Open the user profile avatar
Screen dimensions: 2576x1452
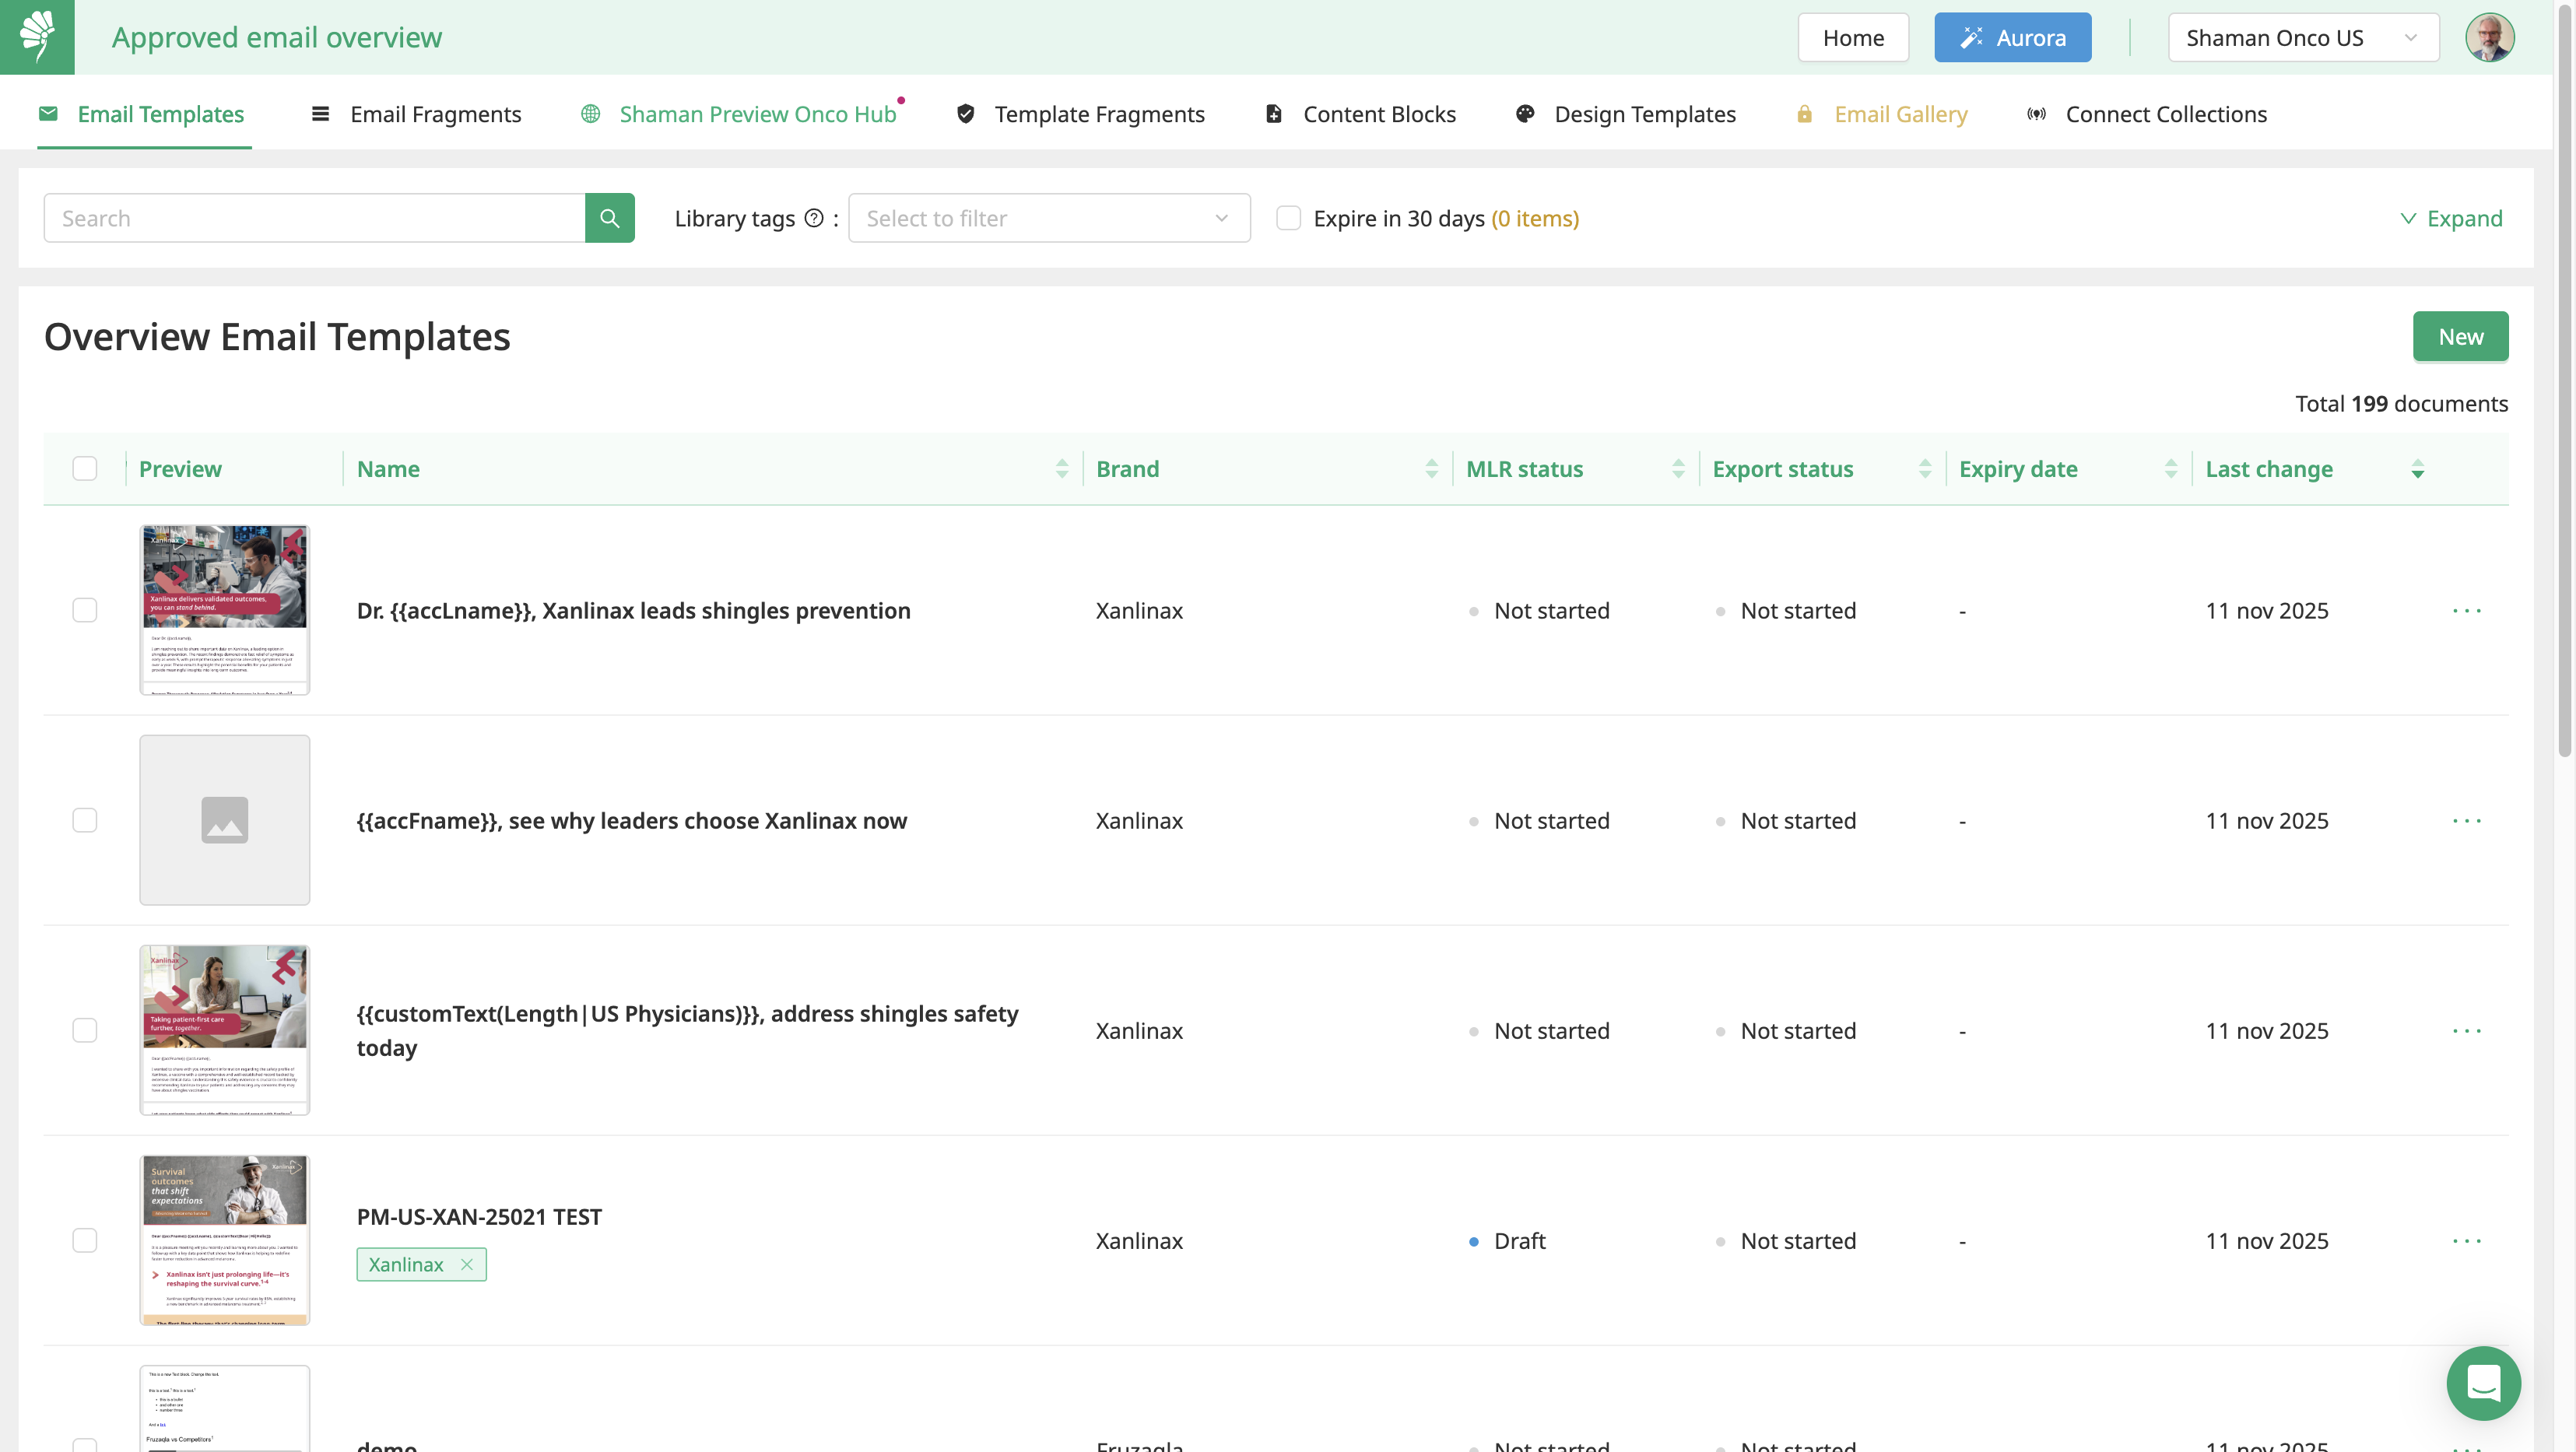coord(2488,38)
